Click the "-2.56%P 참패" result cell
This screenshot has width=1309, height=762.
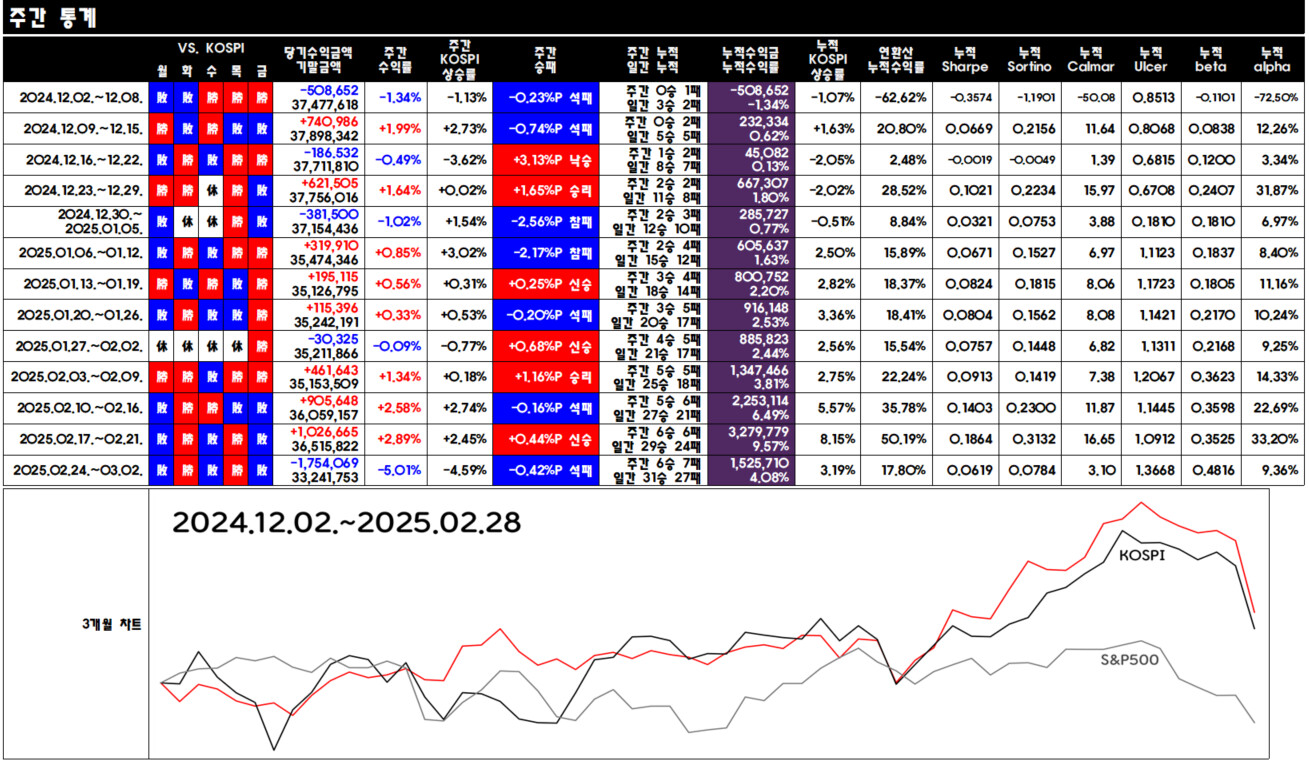(545, 222)
